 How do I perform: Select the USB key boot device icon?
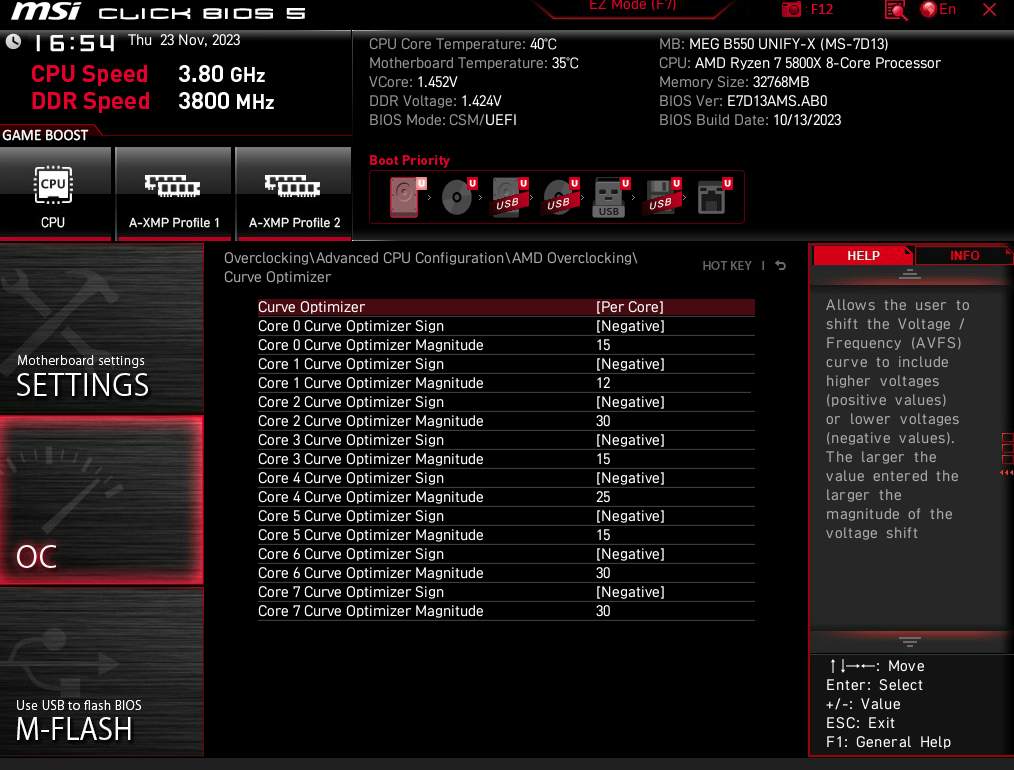tap(610, 197)
